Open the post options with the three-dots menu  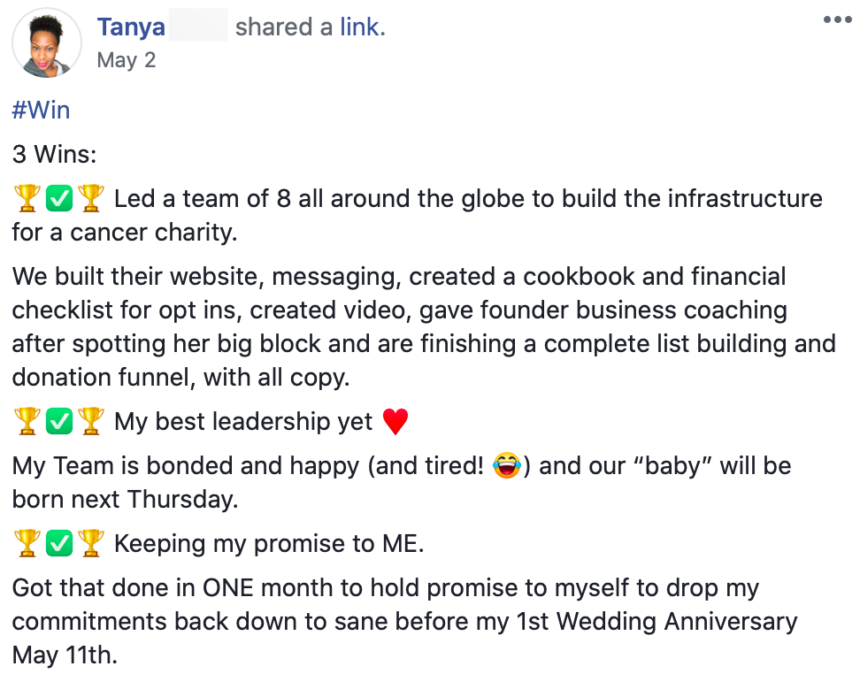tap(838, 18)
